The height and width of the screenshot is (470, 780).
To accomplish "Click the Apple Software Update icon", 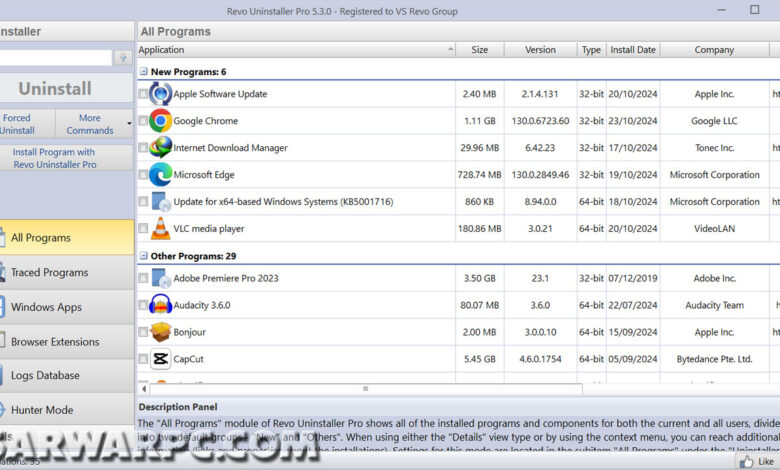I will 160,94.
